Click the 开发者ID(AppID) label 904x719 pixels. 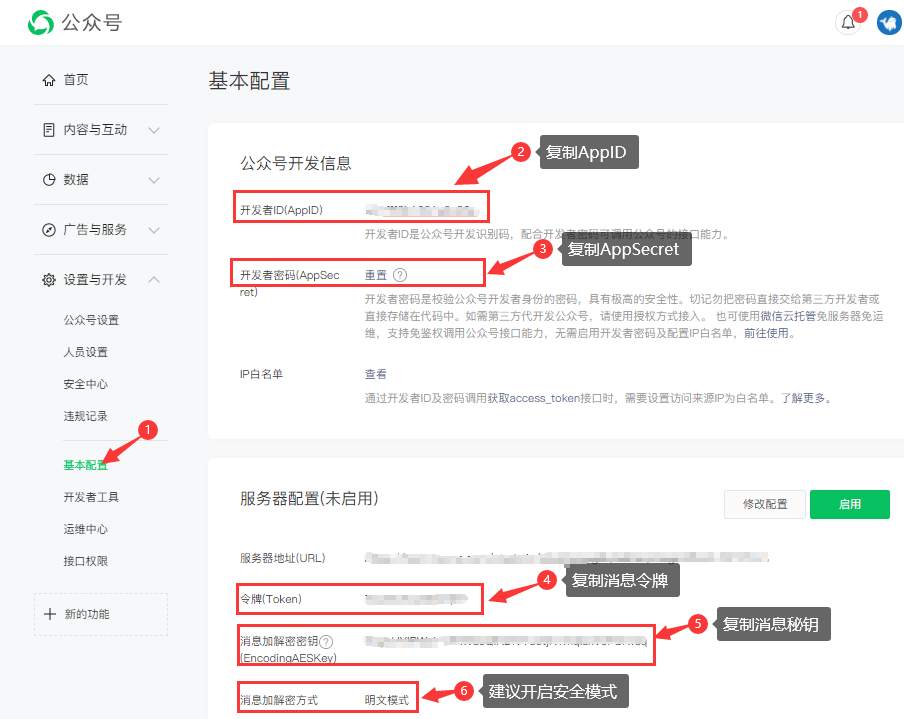(x=281, y=210)
